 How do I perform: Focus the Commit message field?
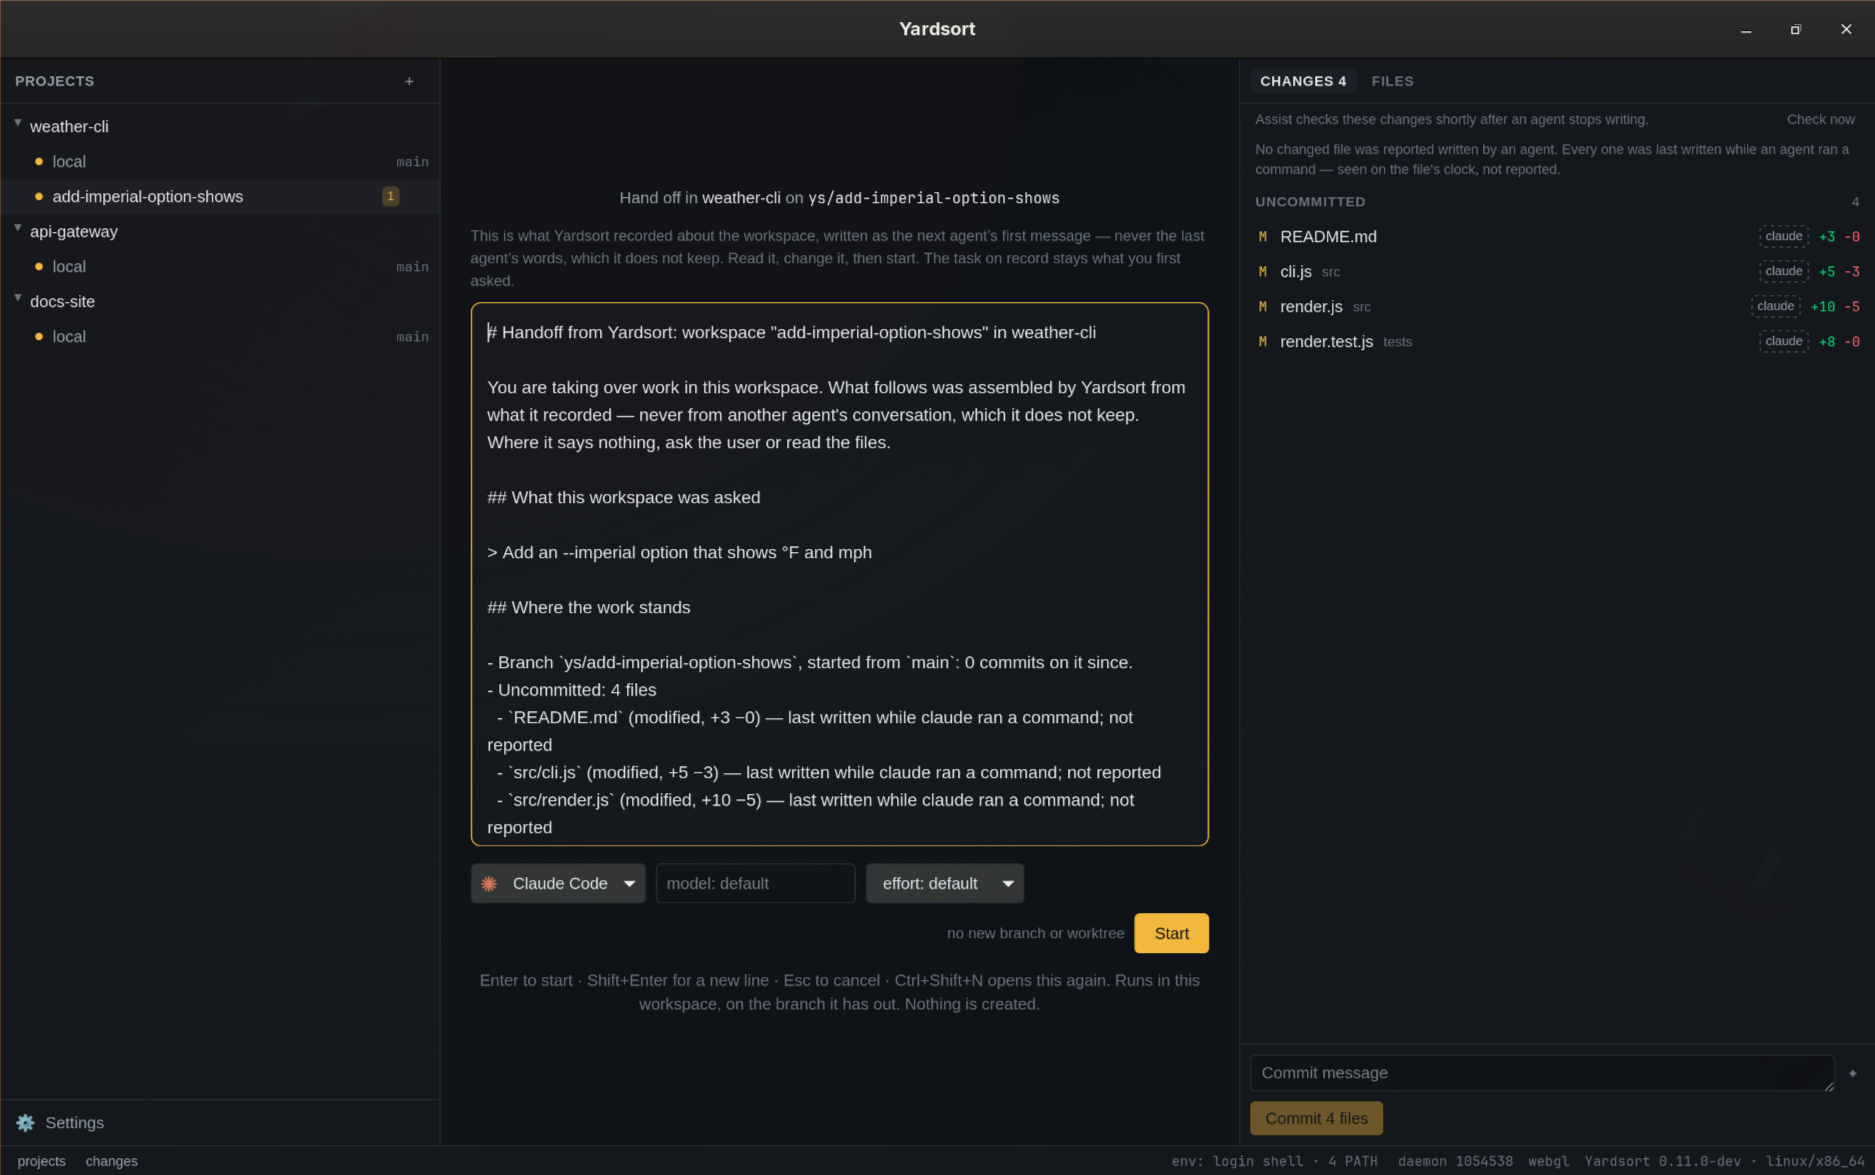click(x=1542, y=1073)
